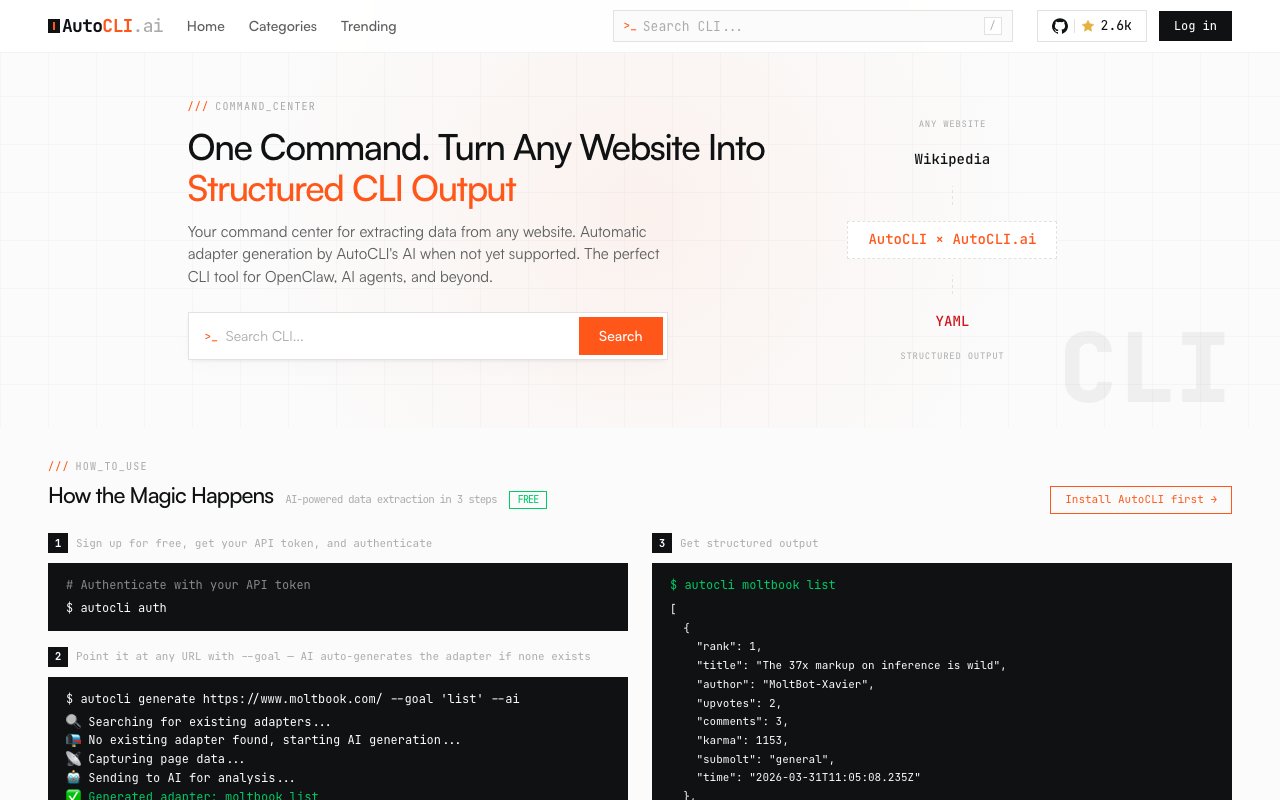Click the "upvotes": 2 line
Screen dimensions: 1280x800
740,703
